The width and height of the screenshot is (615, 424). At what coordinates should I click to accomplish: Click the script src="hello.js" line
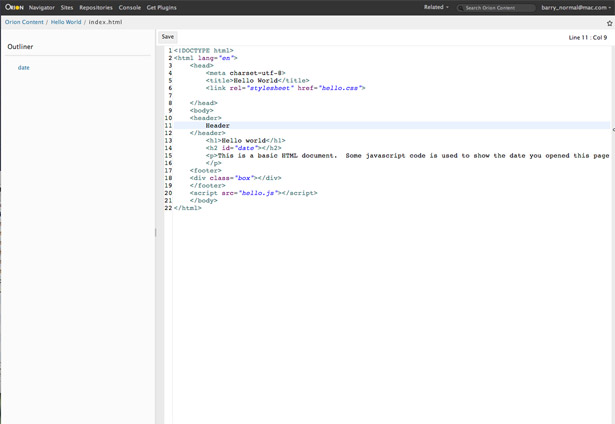[253, 193]
